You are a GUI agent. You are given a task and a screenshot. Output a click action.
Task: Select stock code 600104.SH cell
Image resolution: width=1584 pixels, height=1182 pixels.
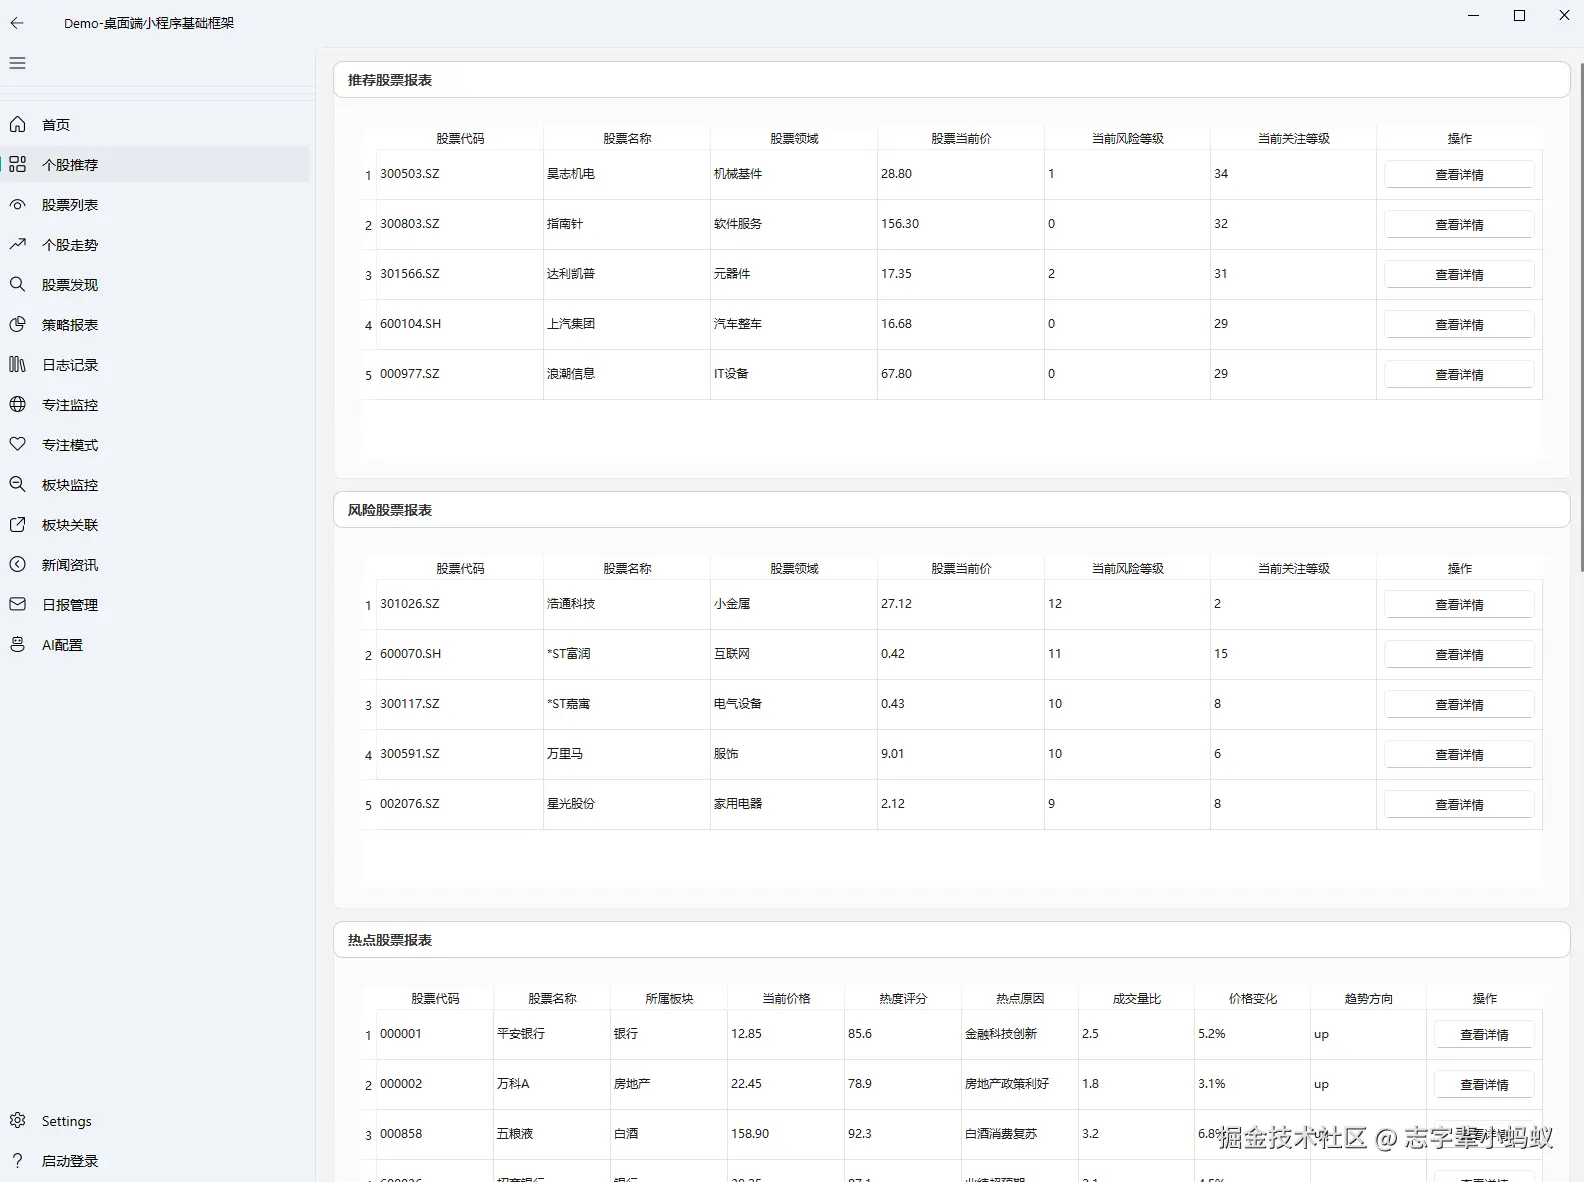click(x=460, y=324)
